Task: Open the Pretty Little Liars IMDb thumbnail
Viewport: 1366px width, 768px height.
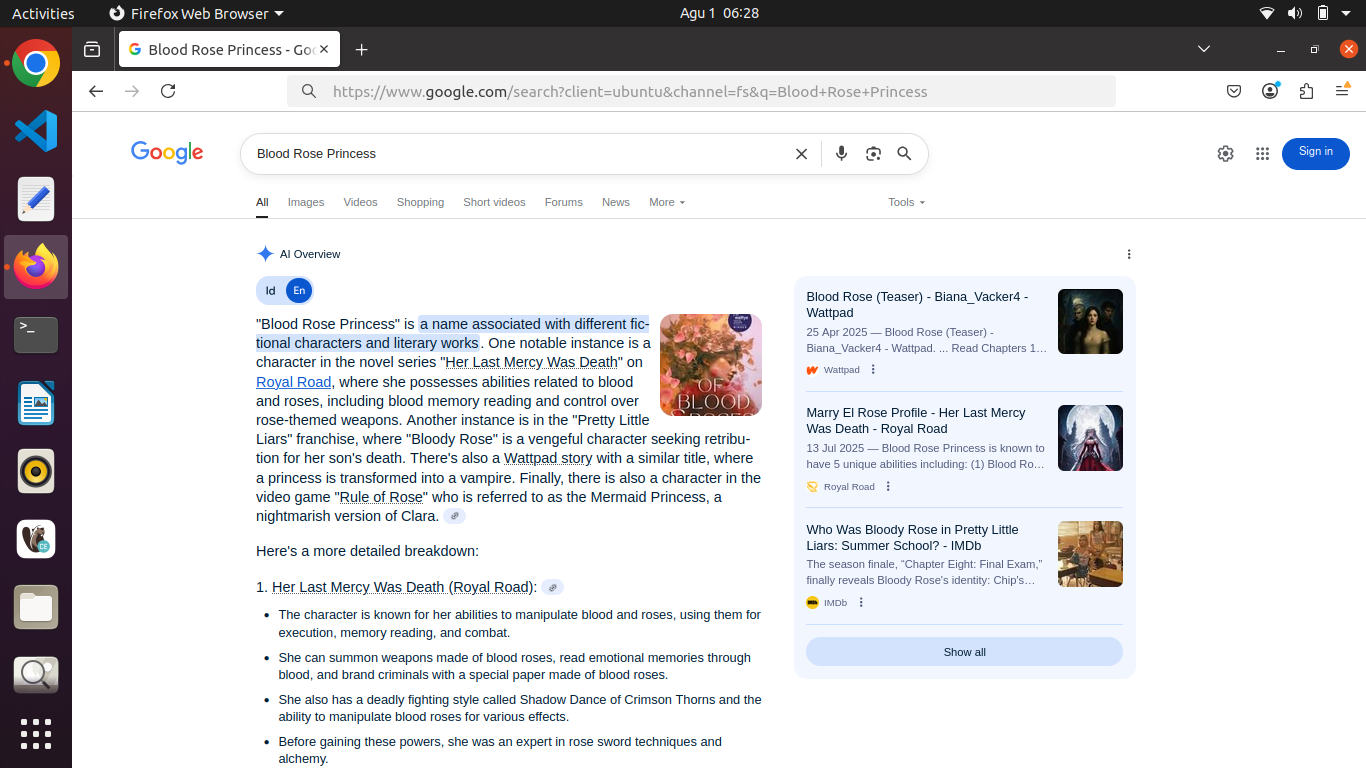Action: pyautogui.click(x=1090, y=554)
